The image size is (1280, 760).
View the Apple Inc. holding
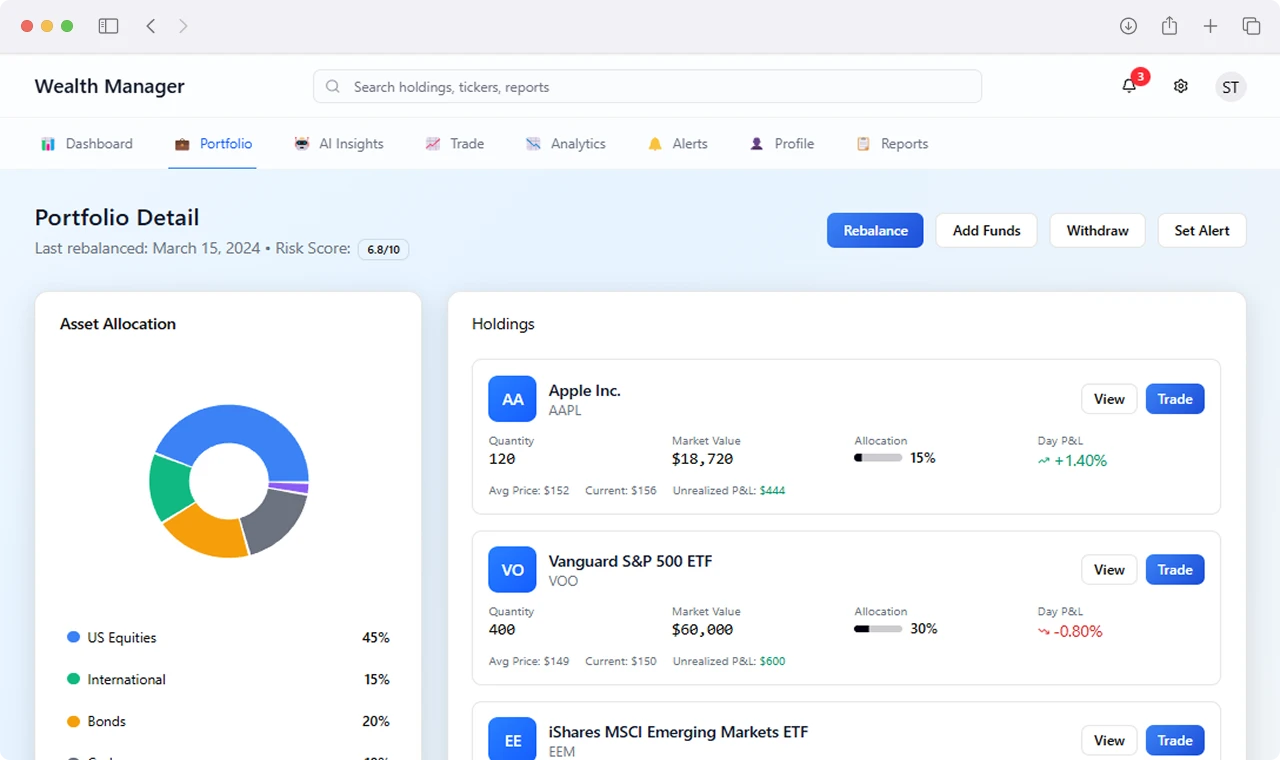click(x=1109, y=399)
